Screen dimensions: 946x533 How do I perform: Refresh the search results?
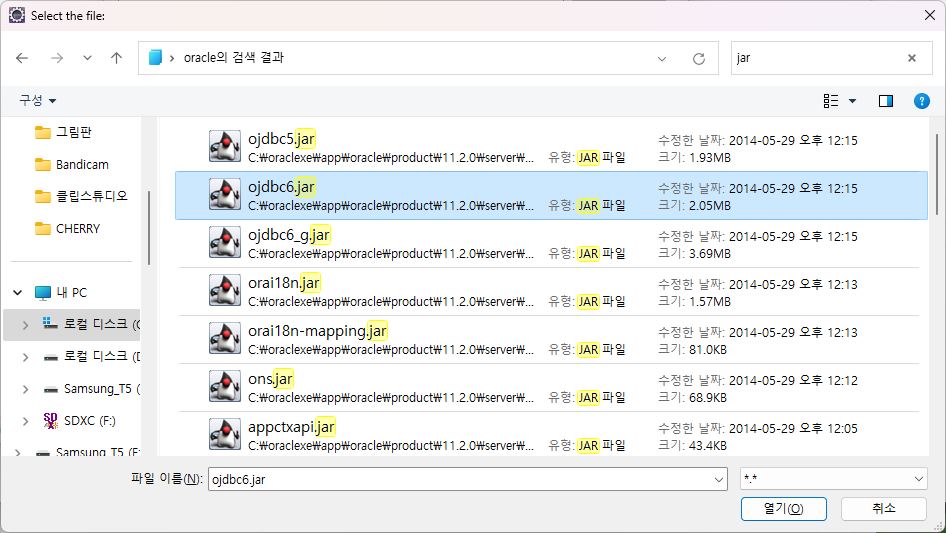click(699, 59)
